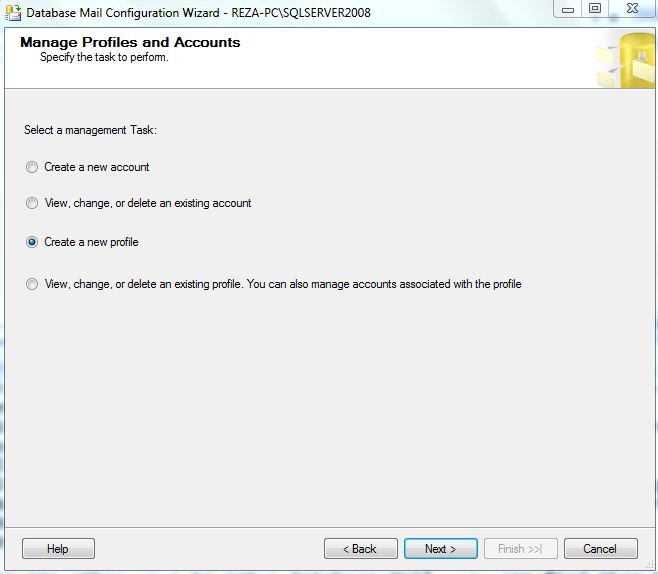Choose 'View, change, or delete an existing account'
Viewport: 658px width, 574px height.
point(32,204)
